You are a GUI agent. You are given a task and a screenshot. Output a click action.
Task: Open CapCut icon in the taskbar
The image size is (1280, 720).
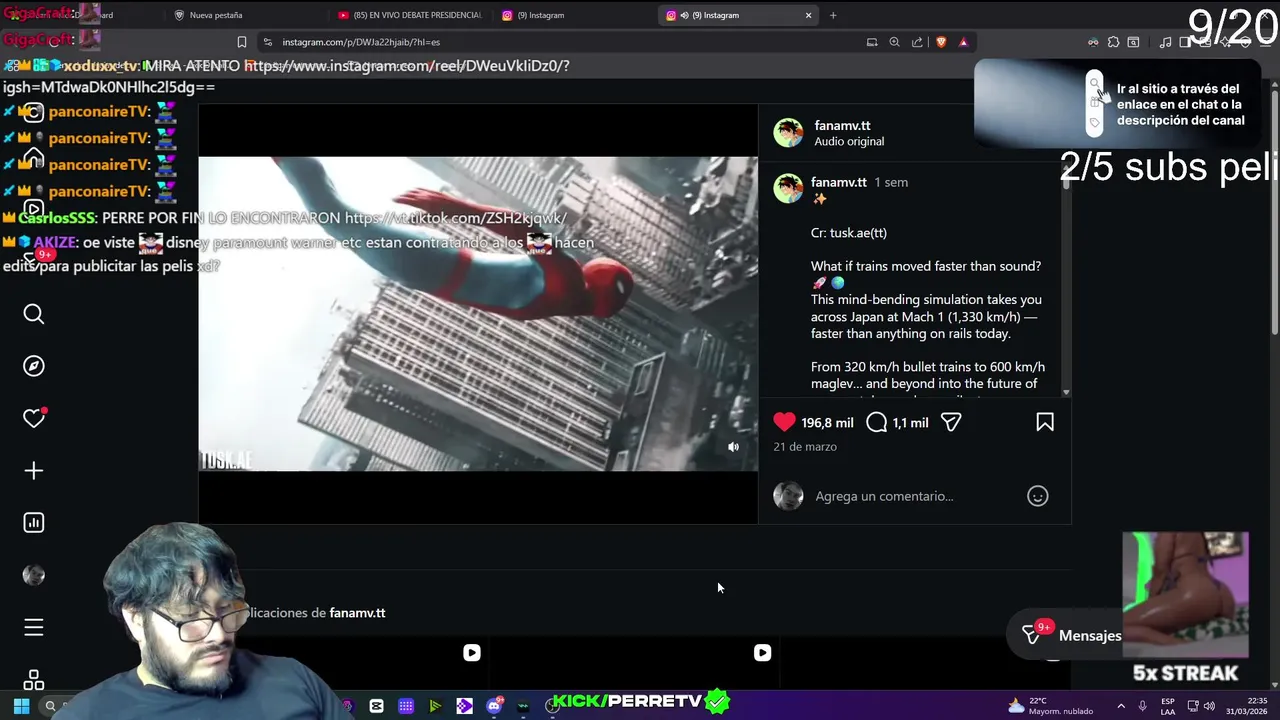(x=376, y=706)
